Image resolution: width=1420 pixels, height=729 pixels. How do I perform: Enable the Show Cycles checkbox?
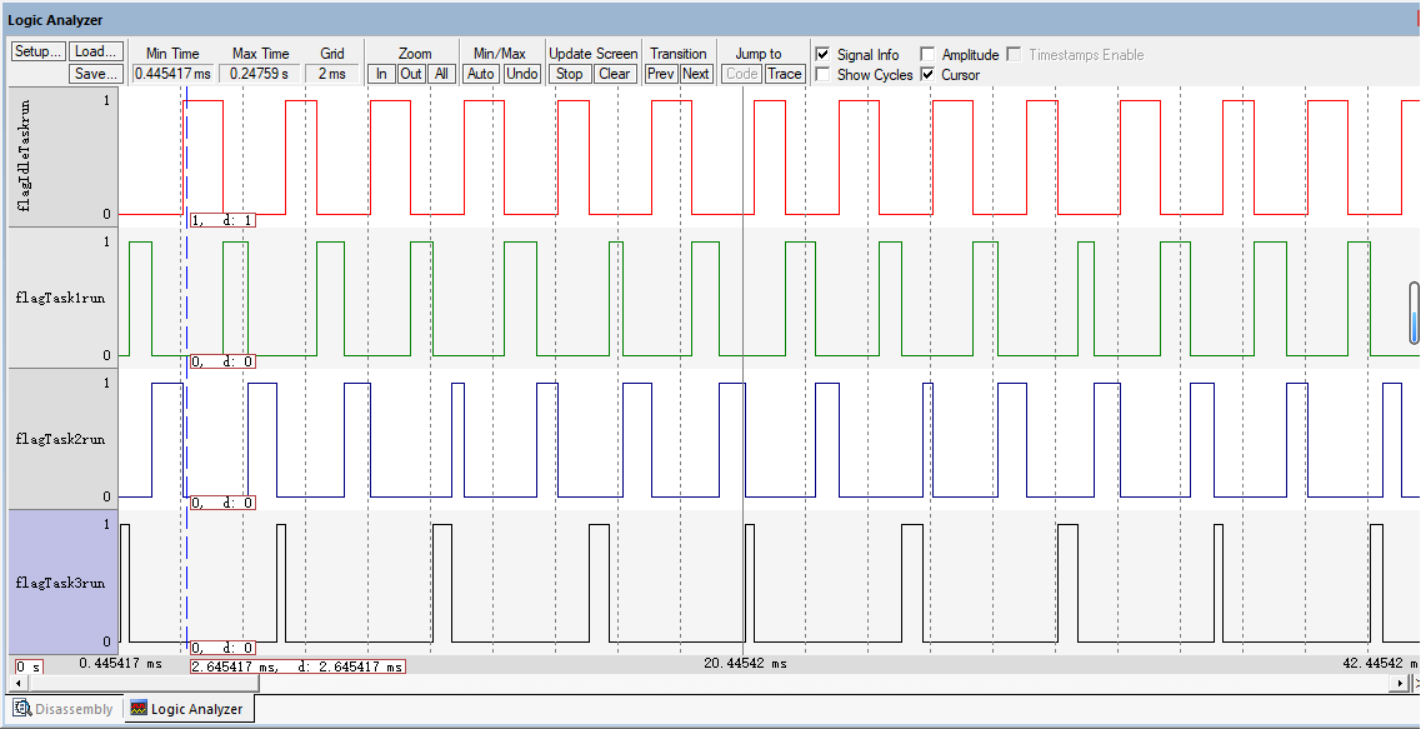point(822,75)
